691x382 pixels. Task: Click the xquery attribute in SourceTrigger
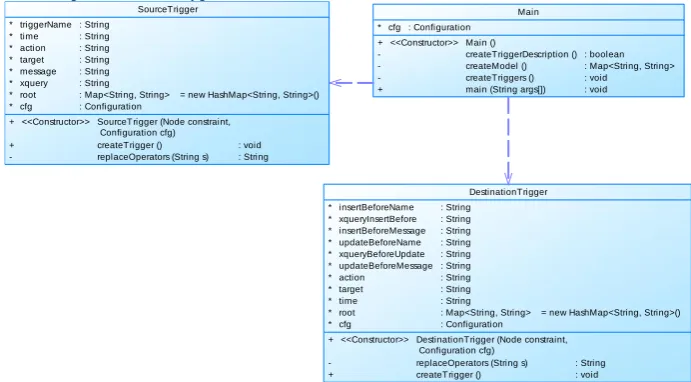[x=33, y=83]
